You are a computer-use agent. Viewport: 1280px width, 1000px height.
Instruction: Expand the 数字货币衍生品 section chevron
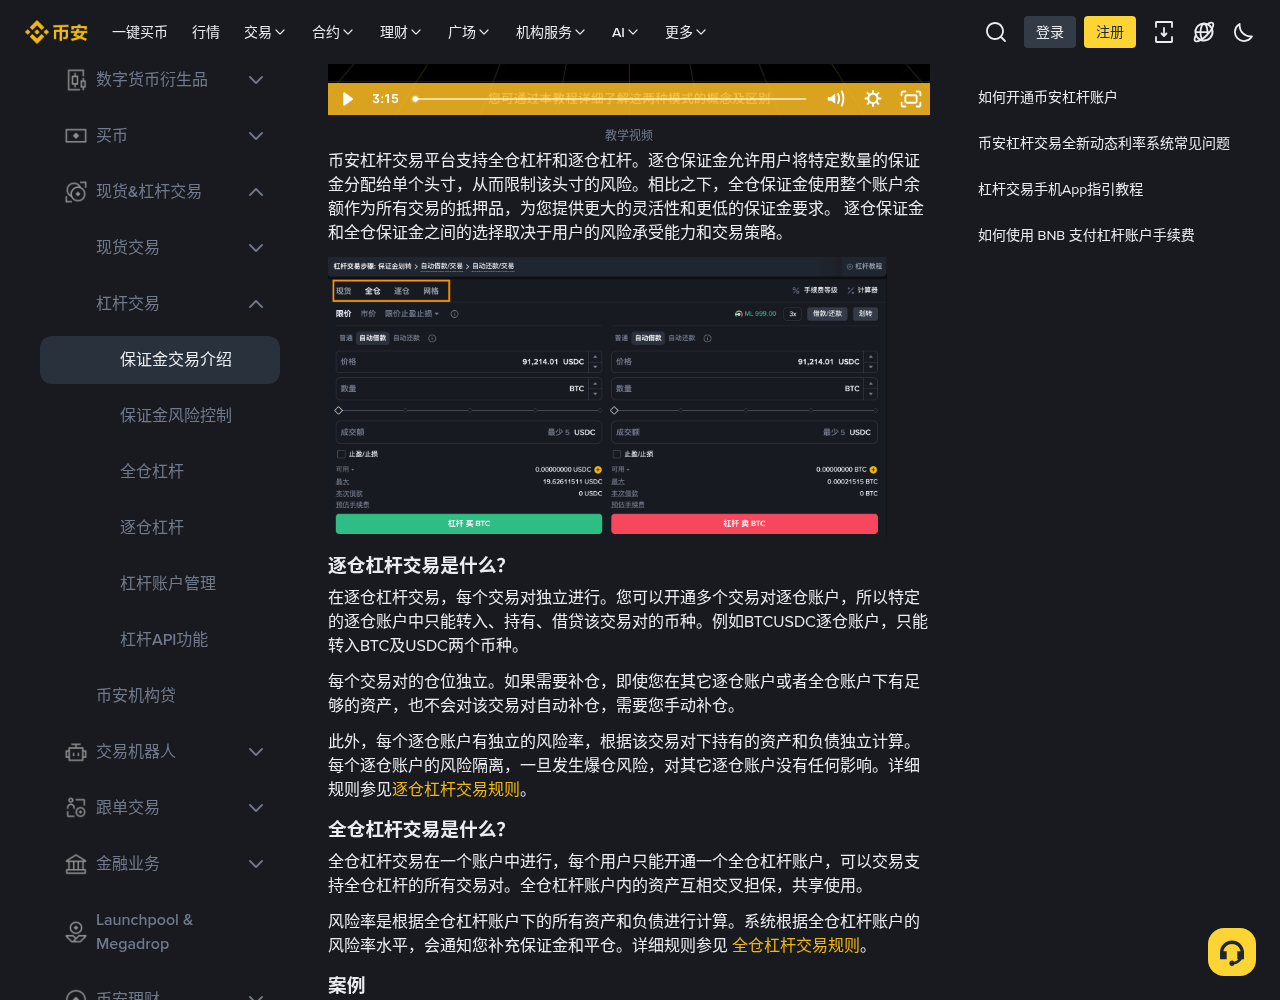coord(256,80)
